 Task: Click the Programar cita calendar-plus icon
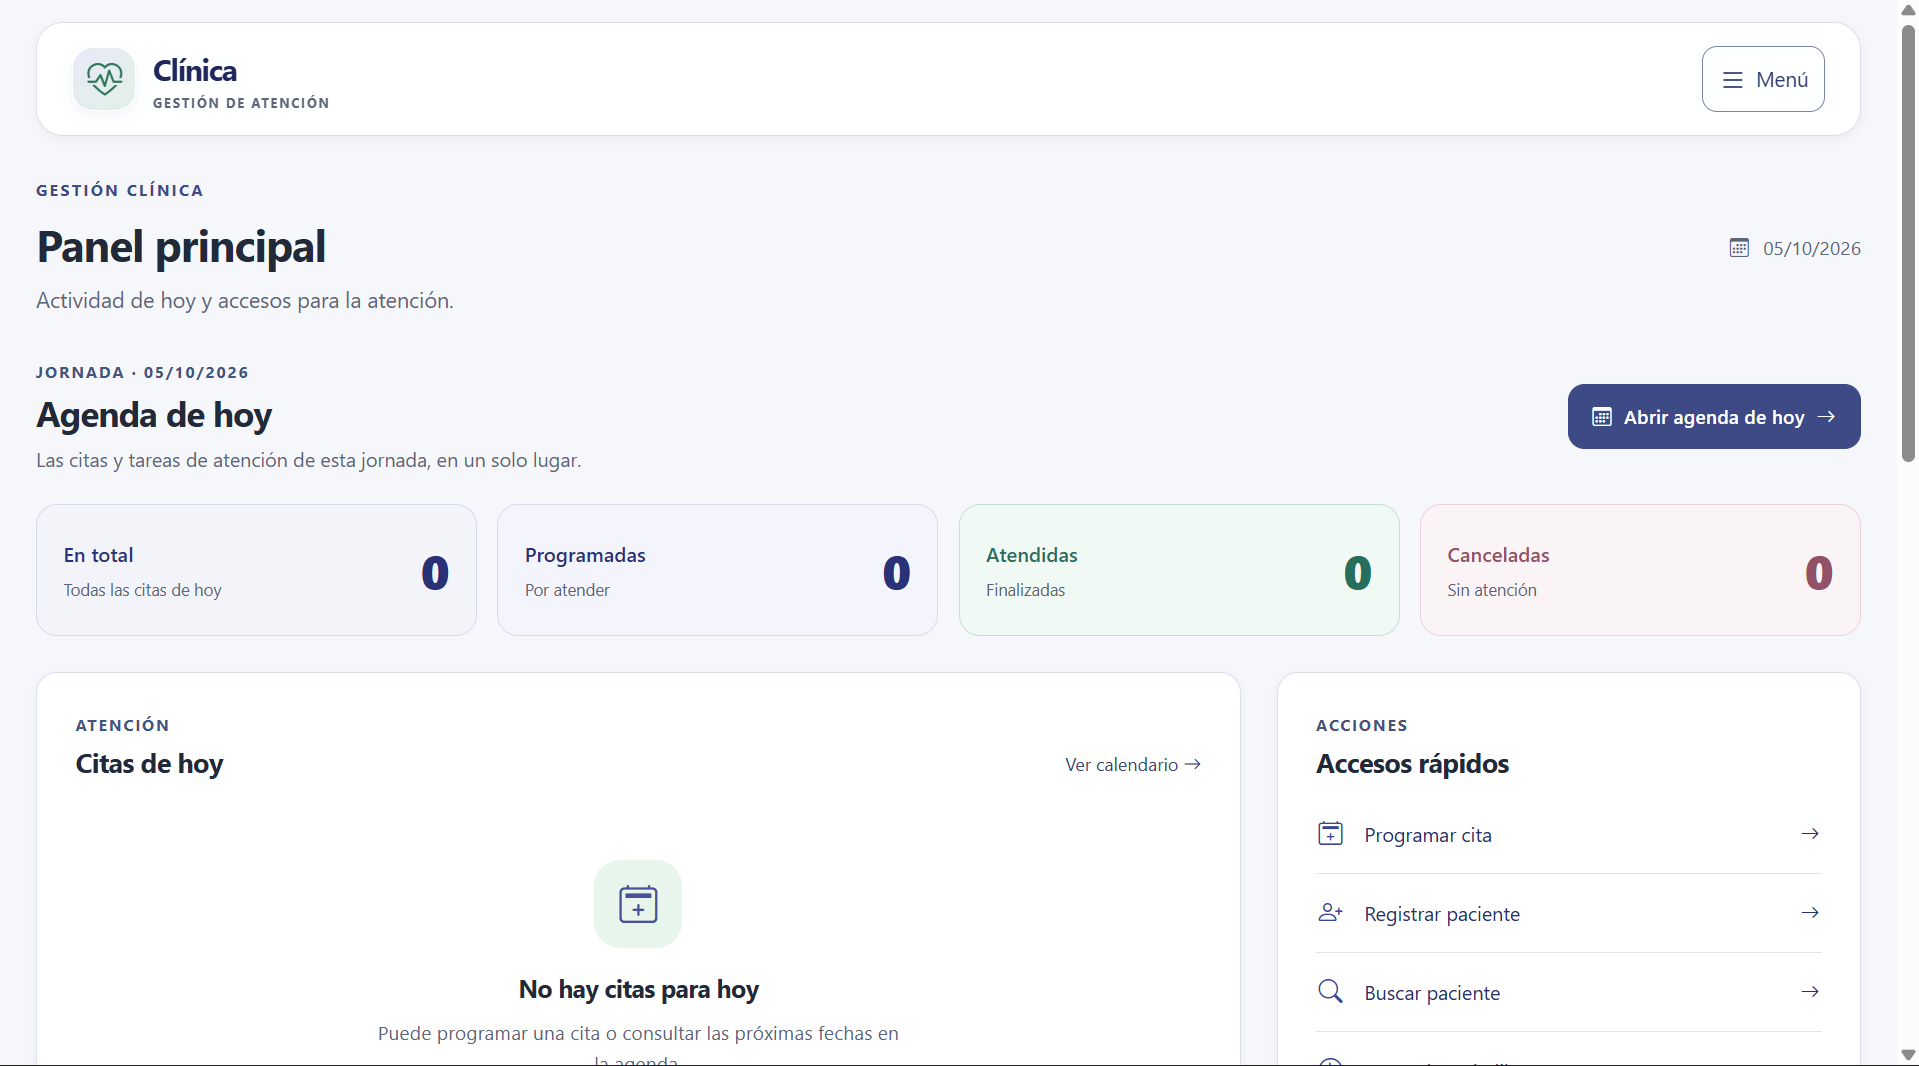tap(1330, 834)
